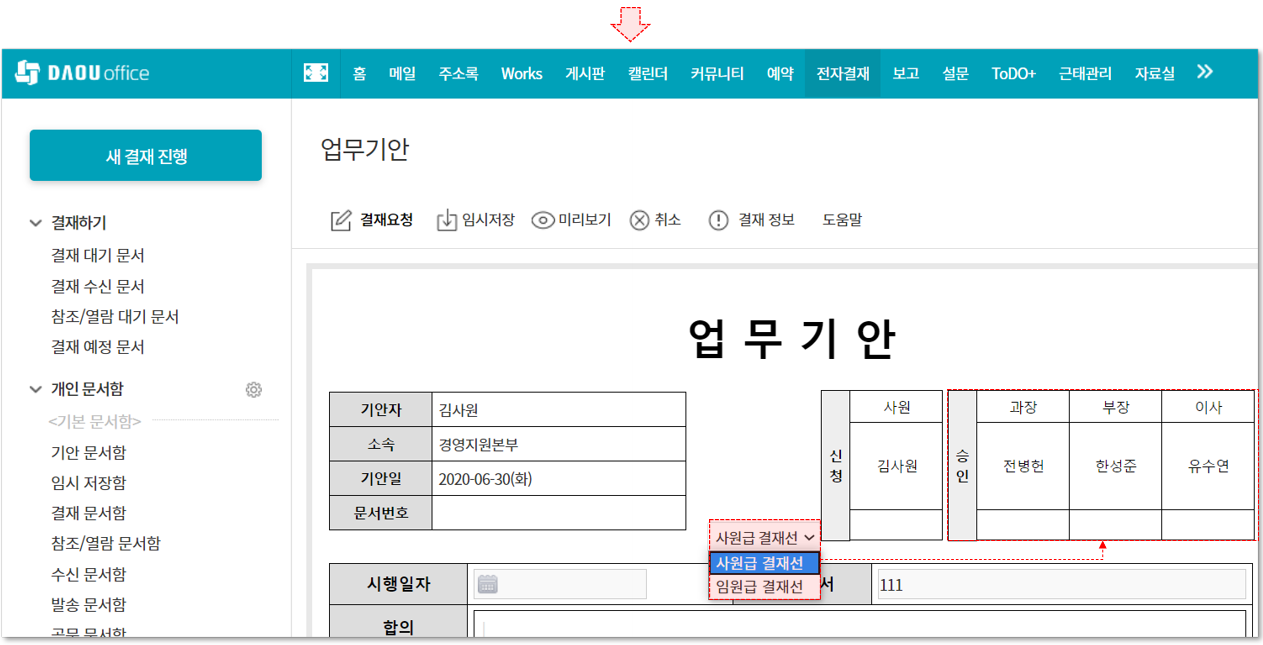Viewport: 1263px width, 645px height.
Task: Expand more menus with double chevron
Action: 1205,72
